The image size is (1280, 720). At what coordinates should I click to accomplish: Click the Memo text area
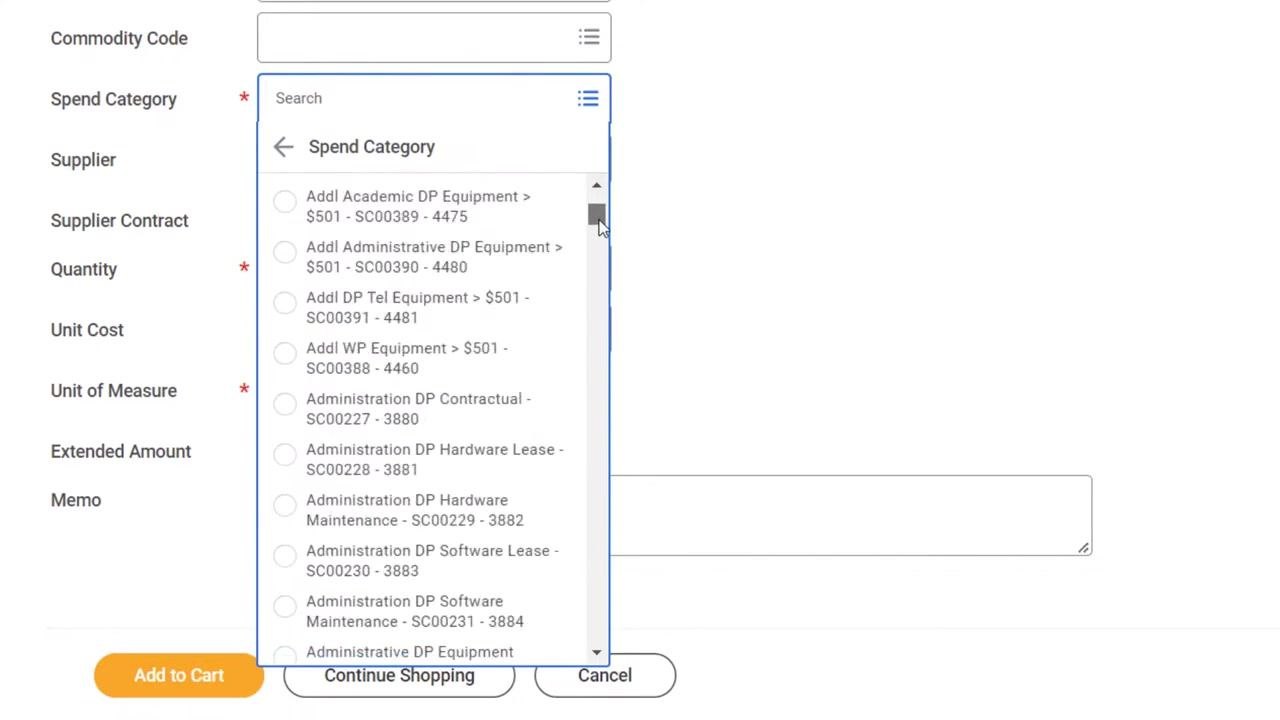pyautogui.click(x=851, y=515)
